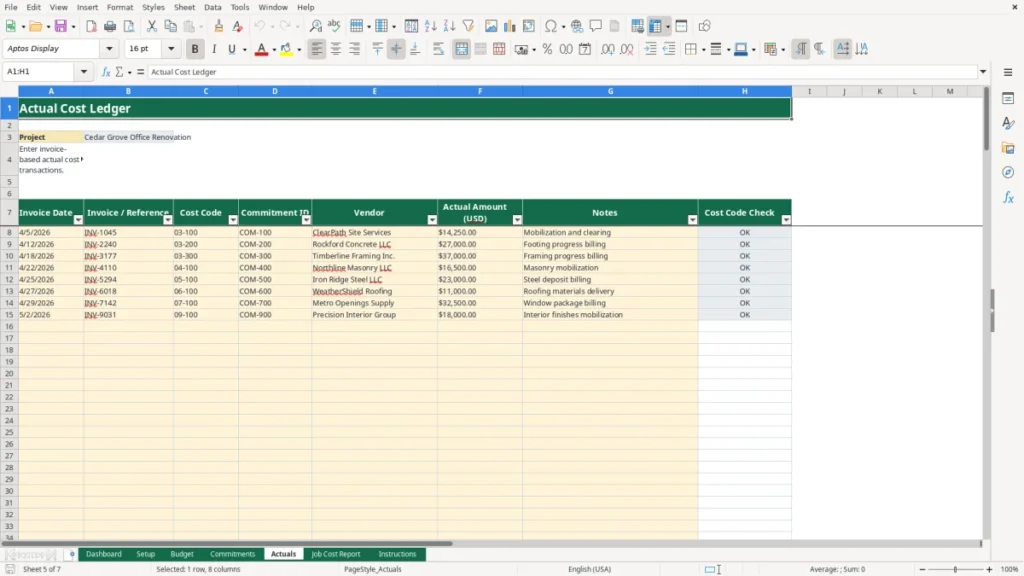The height and width of the screenshot is (576, 1024).
Task: Toggle Merge and Center Cells
Action: point(461,49)
